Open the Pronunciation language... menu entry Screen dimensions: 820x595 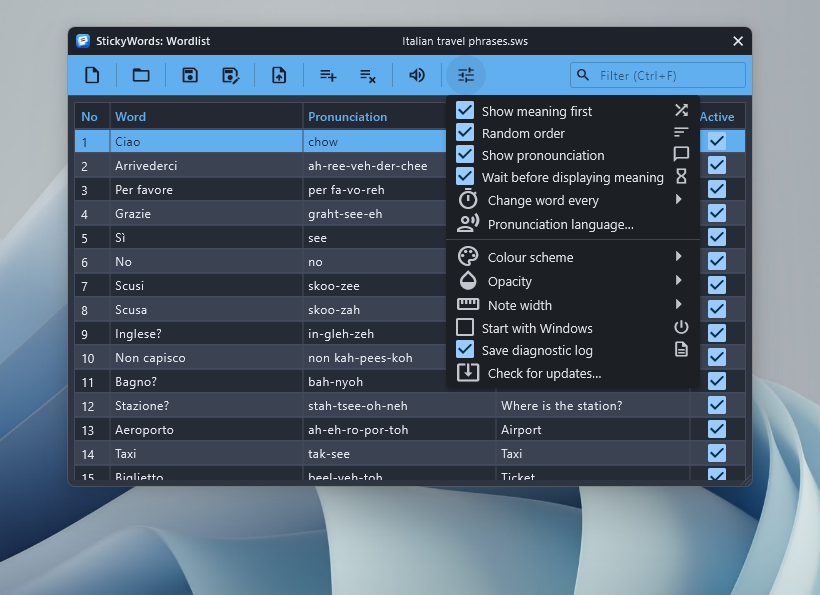573,224
